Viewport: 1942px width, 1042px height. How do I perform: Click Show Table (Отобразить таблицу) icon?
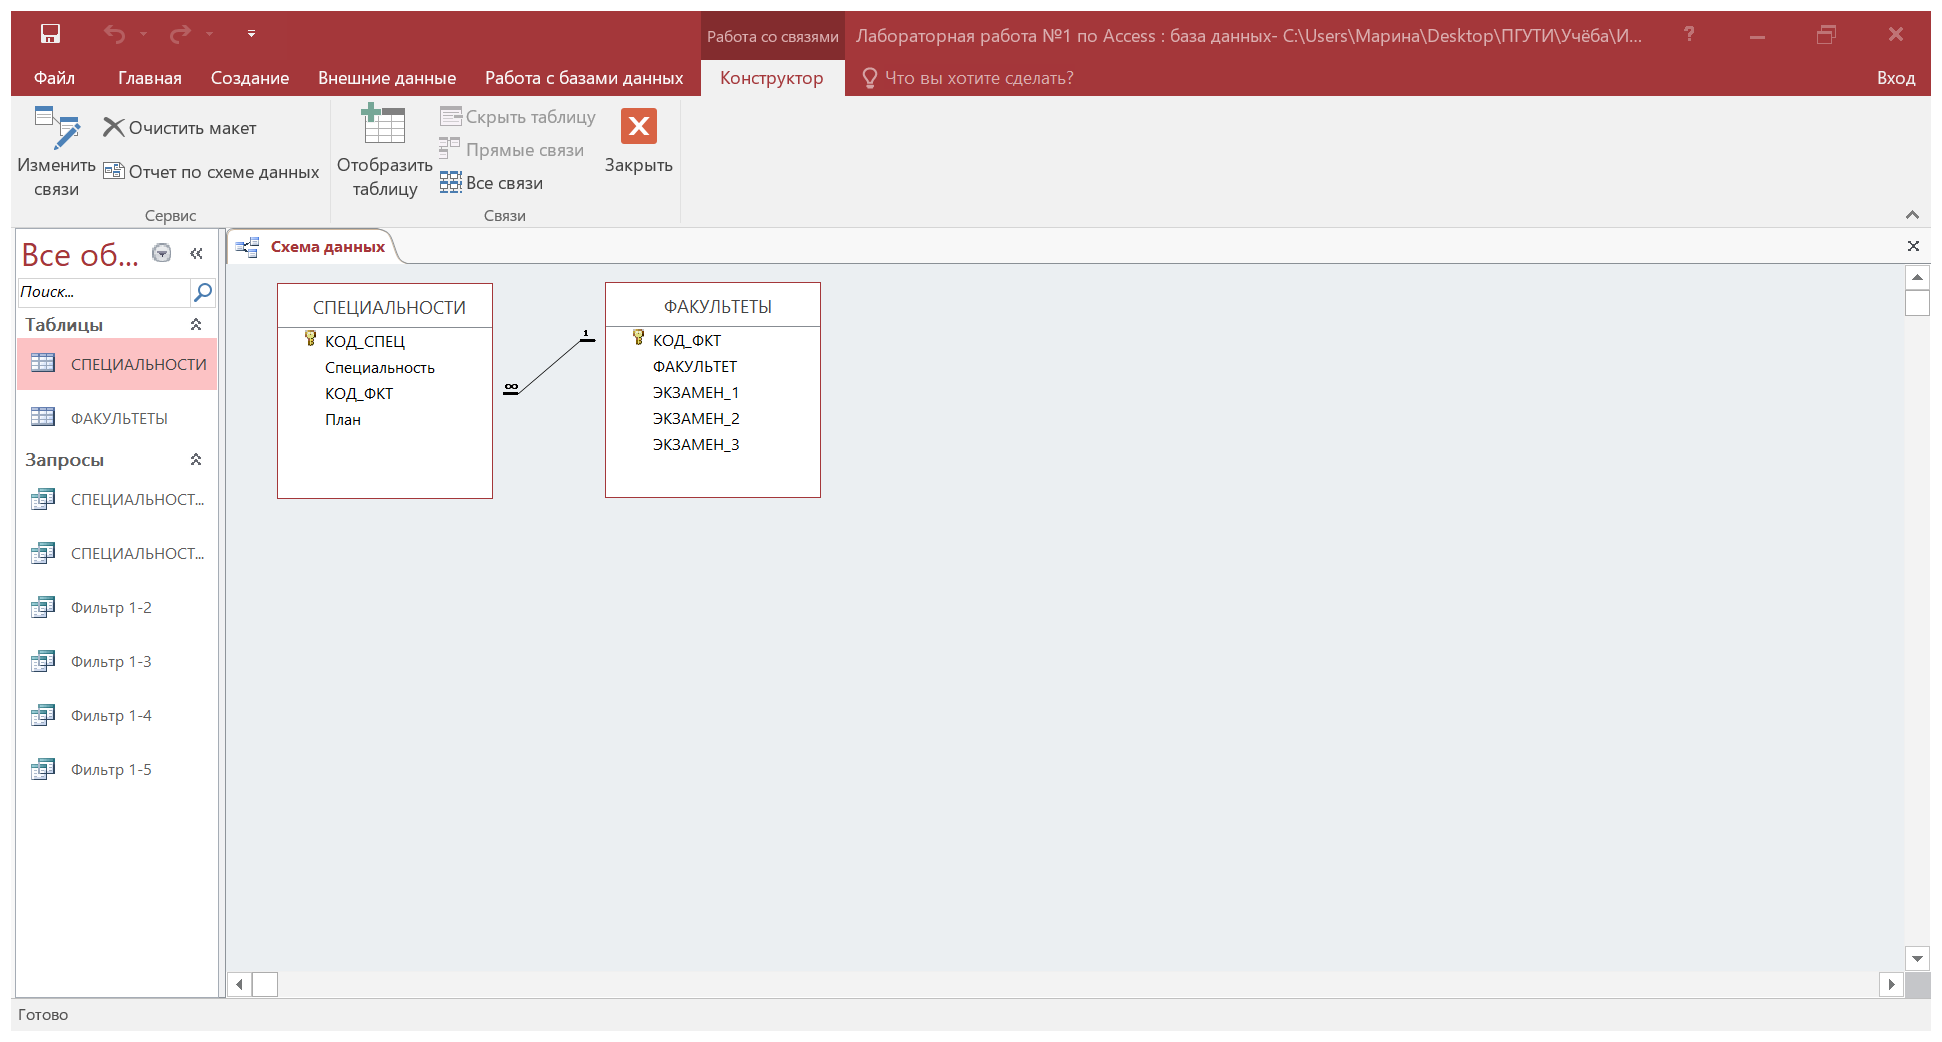click(384, 152)
